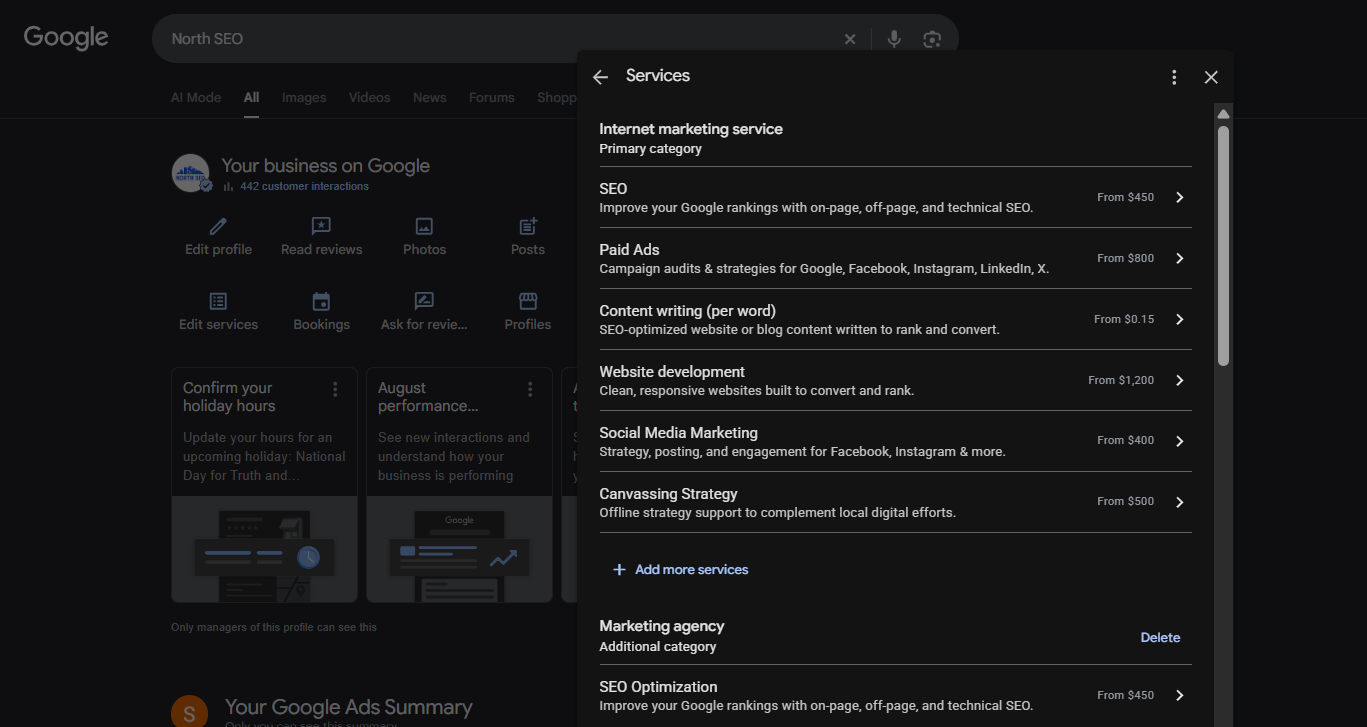
Task: Switch to the Forums tab
Action: tap(492, 97)
